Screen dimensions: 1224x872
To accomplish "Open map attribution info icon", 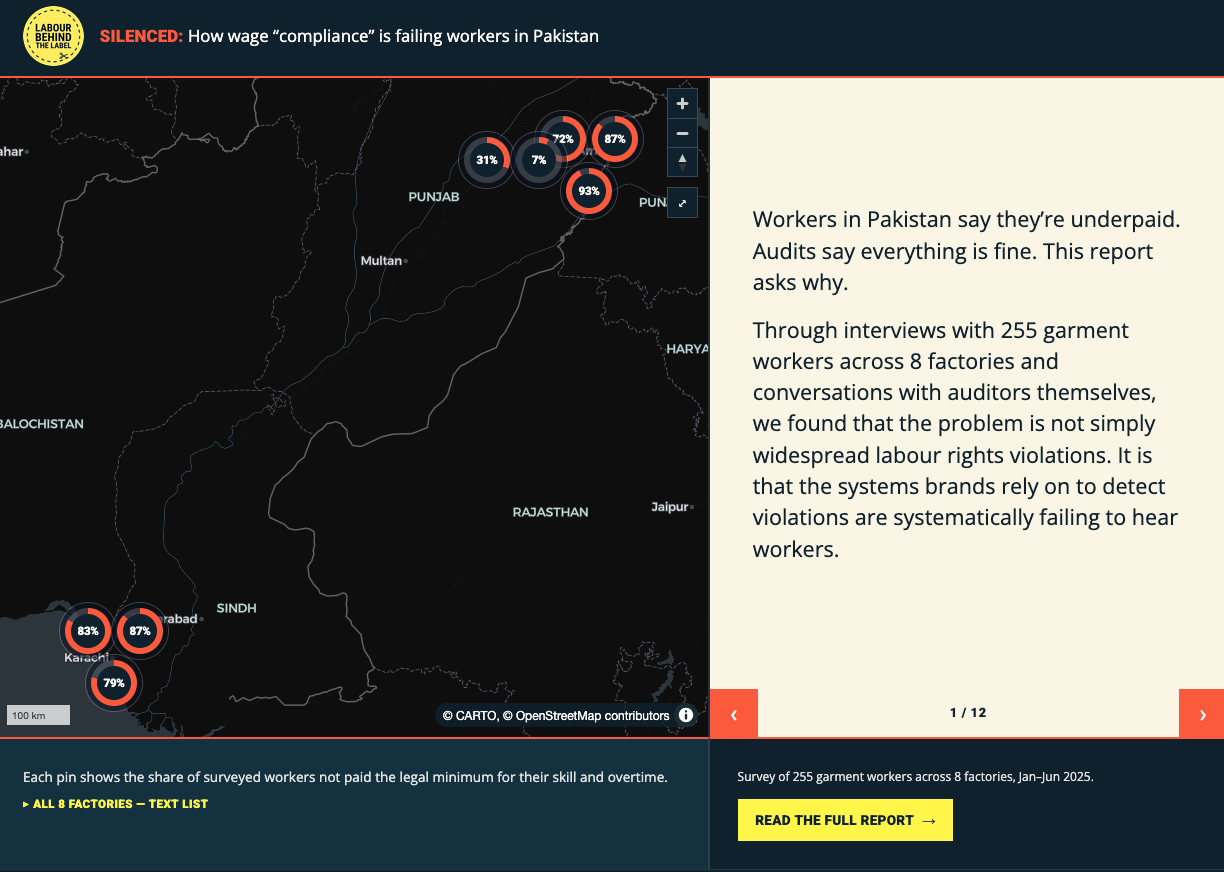I will [x=686, y=715].
